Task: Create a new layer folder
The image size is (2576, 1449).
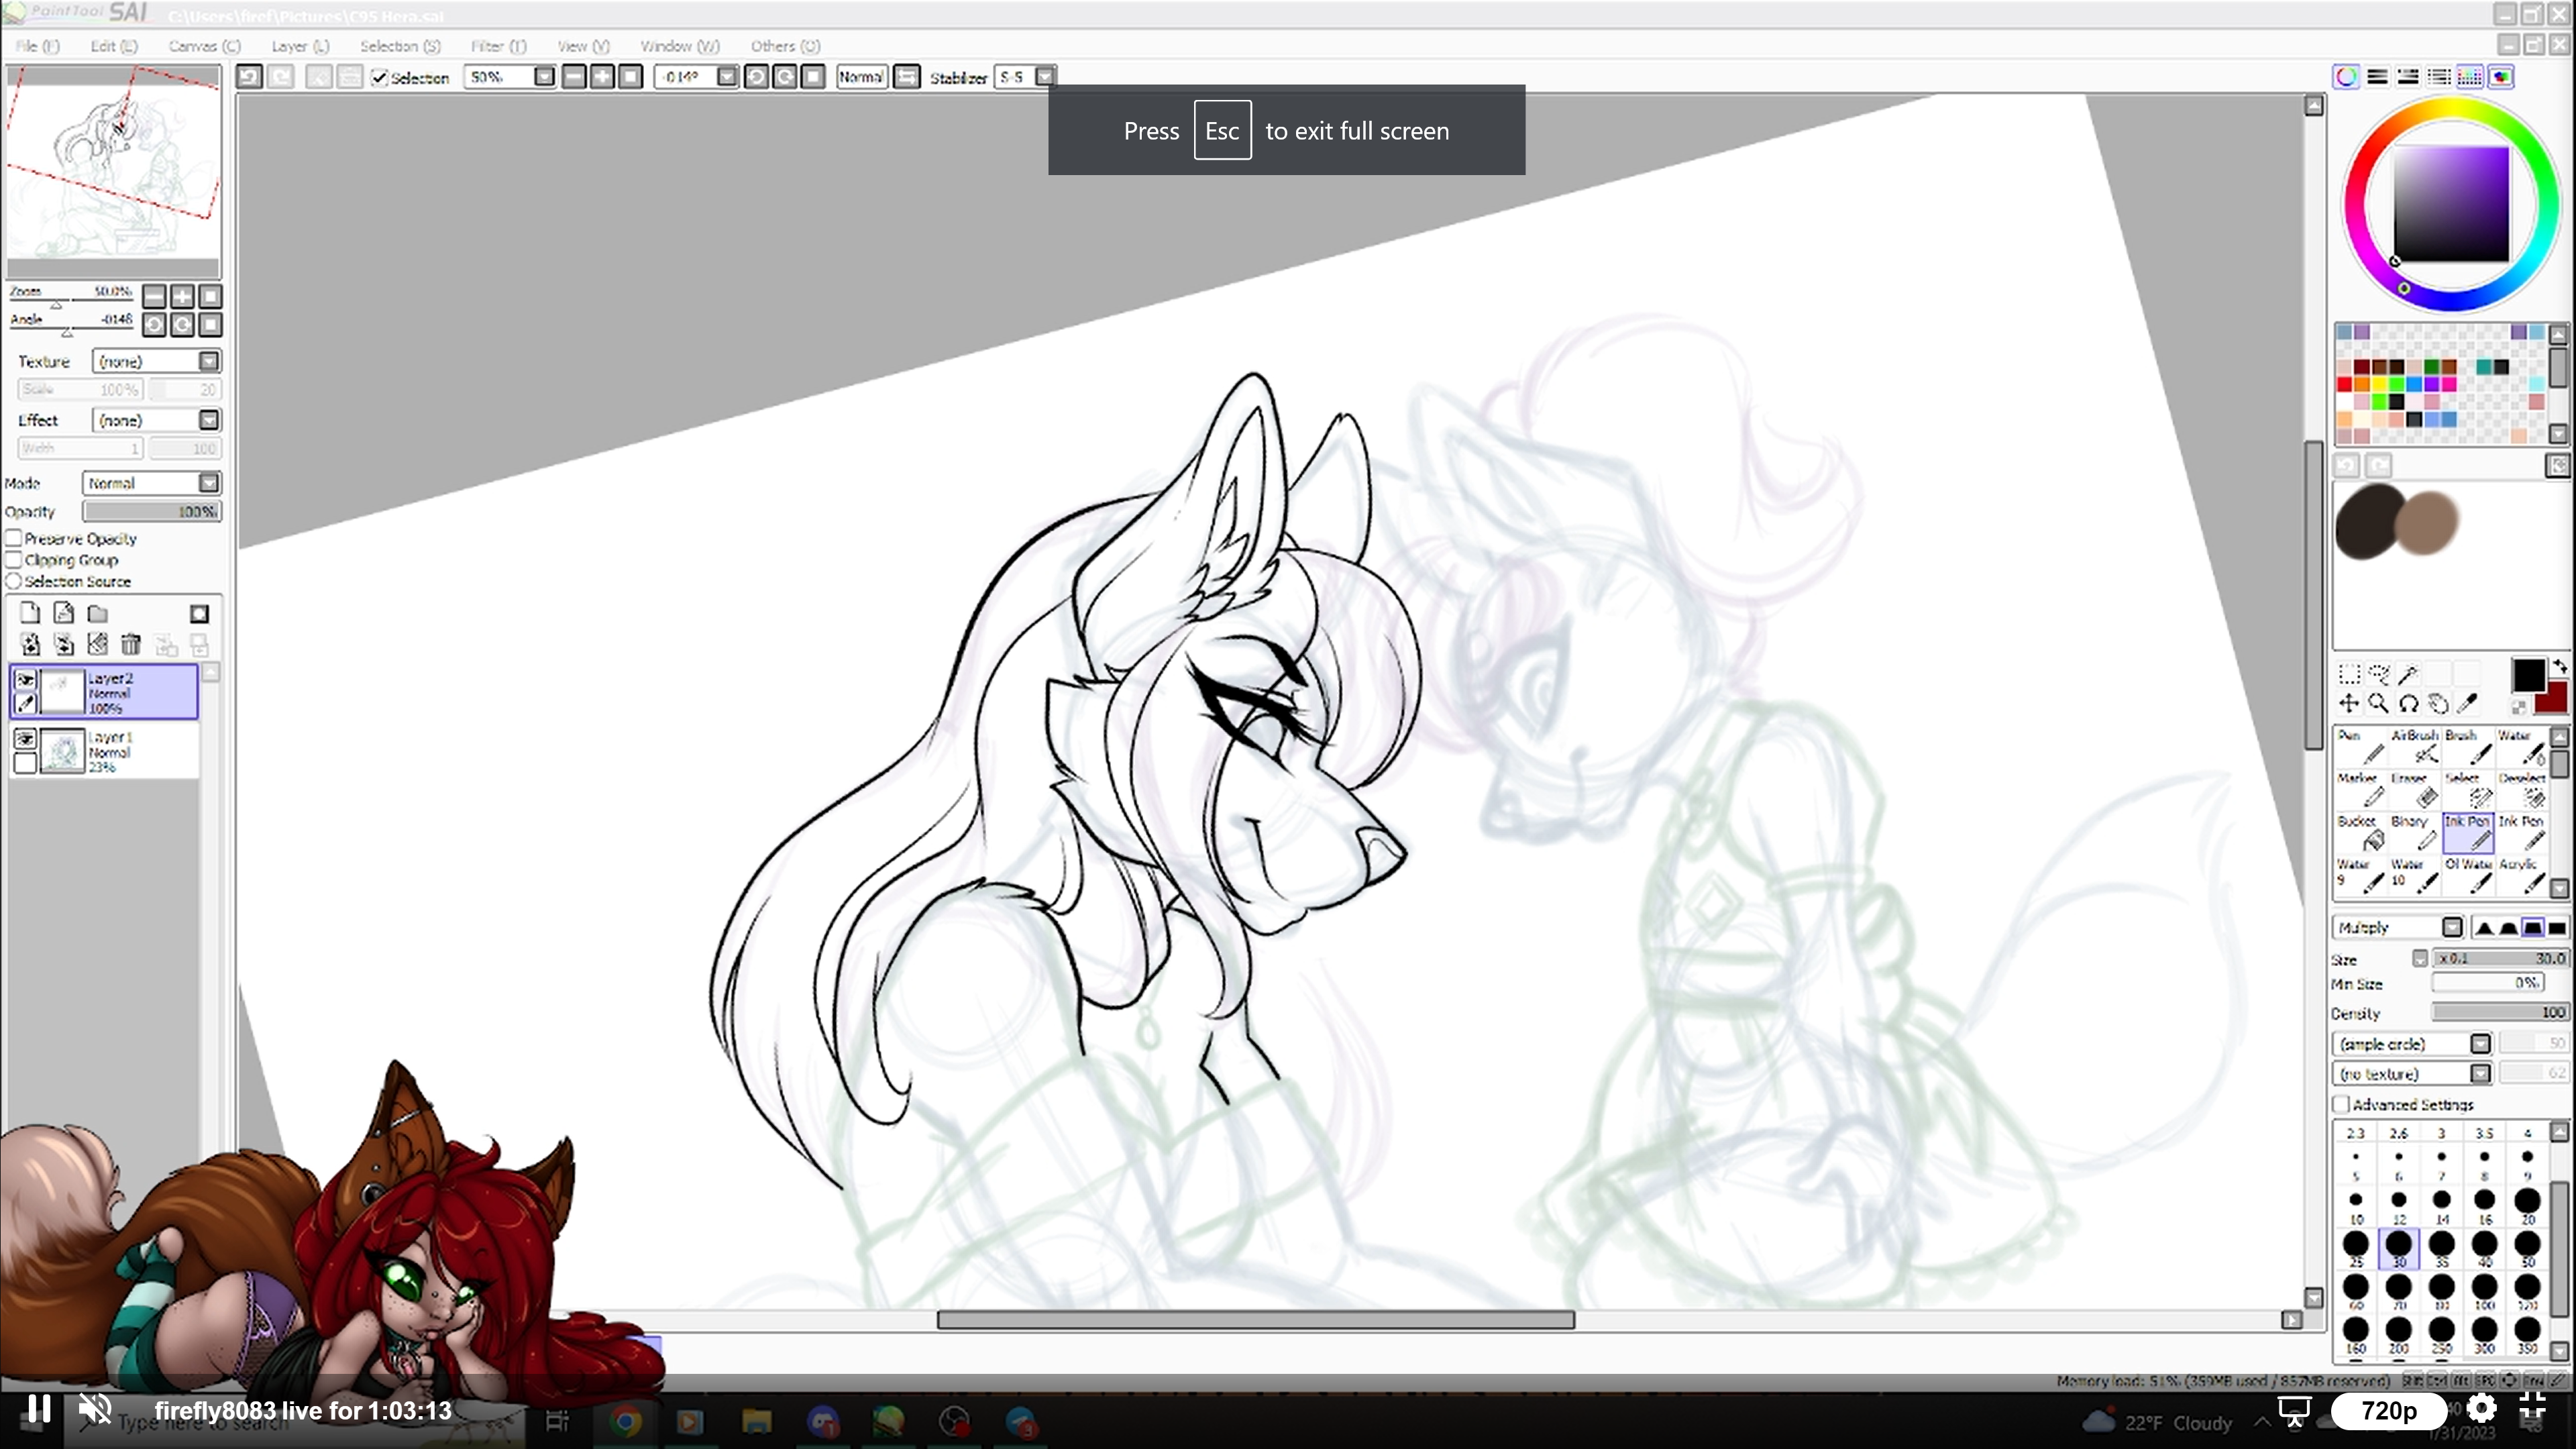Action: point(97,613)
